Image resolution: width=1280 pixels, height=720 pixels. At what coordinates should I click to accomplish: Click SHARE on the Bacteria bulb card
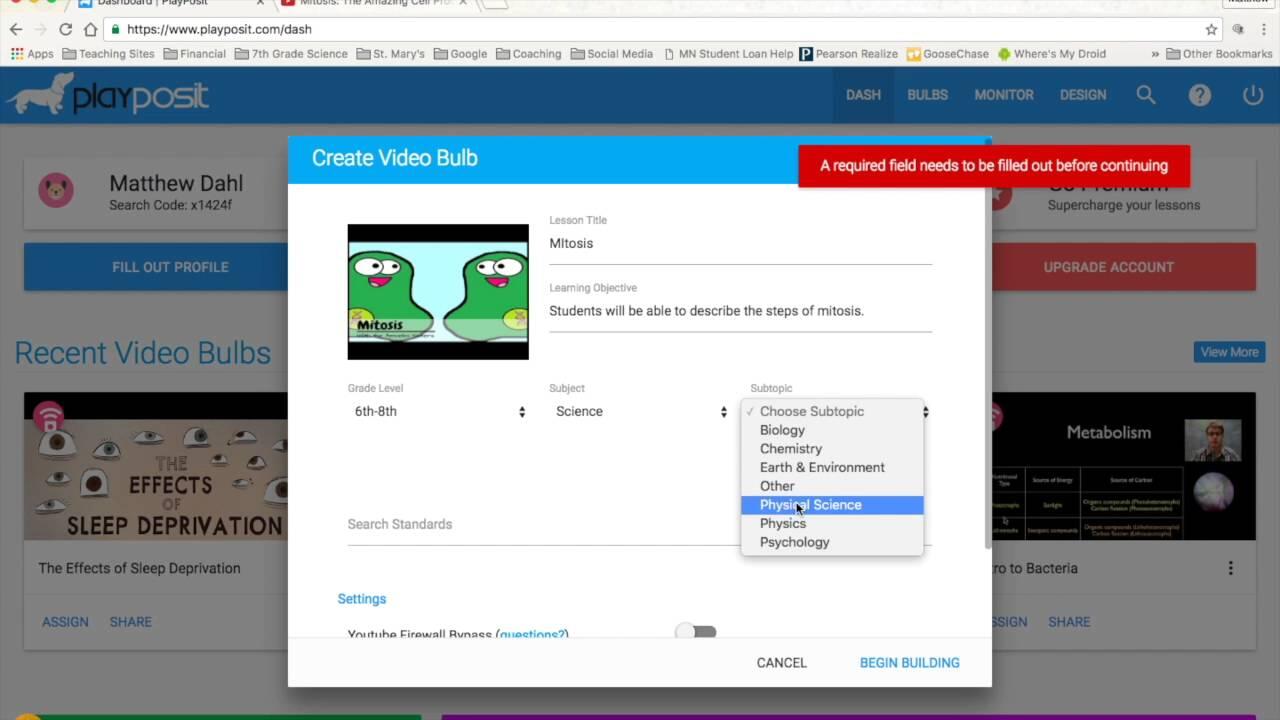pos(1069,622)
